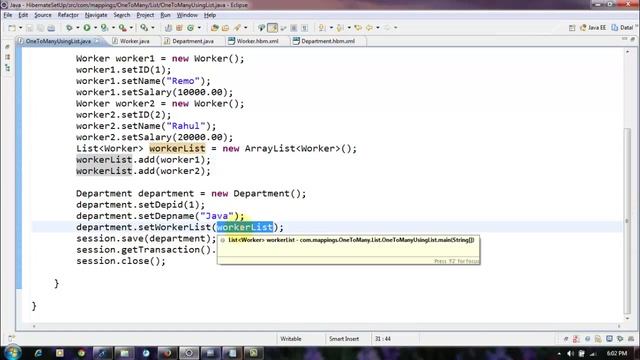Expand the Run configurations dropdown arrow
This screenshot has width=640, height=360.
click(x=96, y=28)
